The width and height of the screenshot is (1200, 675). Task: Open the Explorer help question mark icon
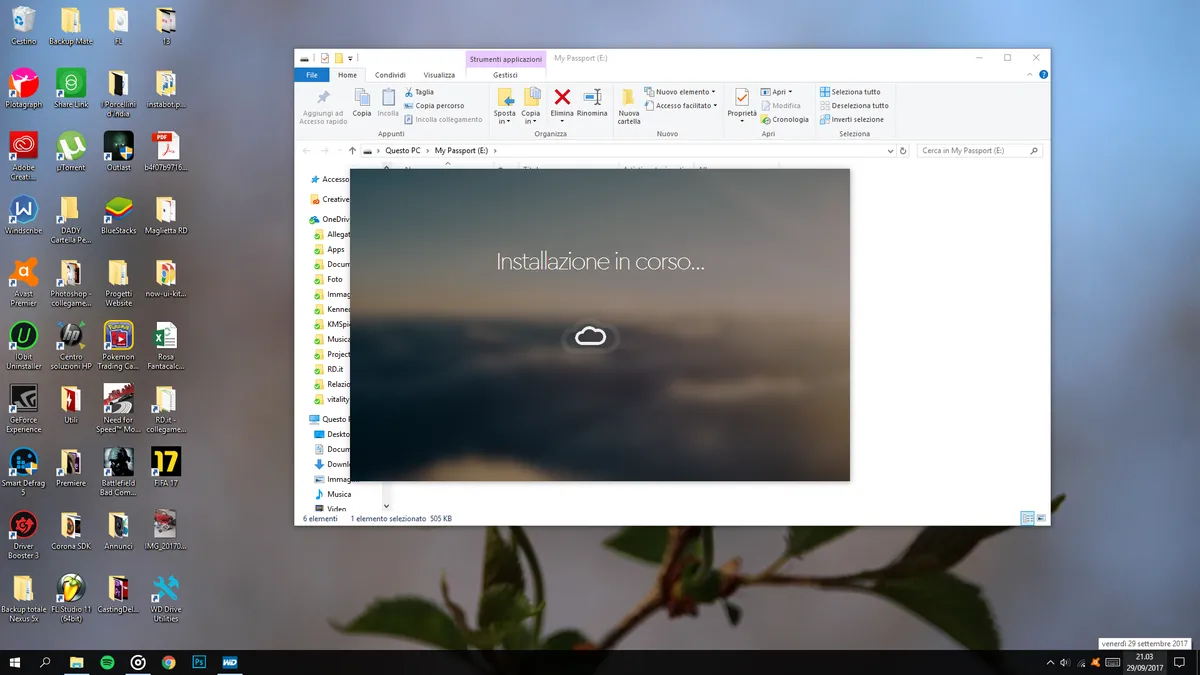1043,75
